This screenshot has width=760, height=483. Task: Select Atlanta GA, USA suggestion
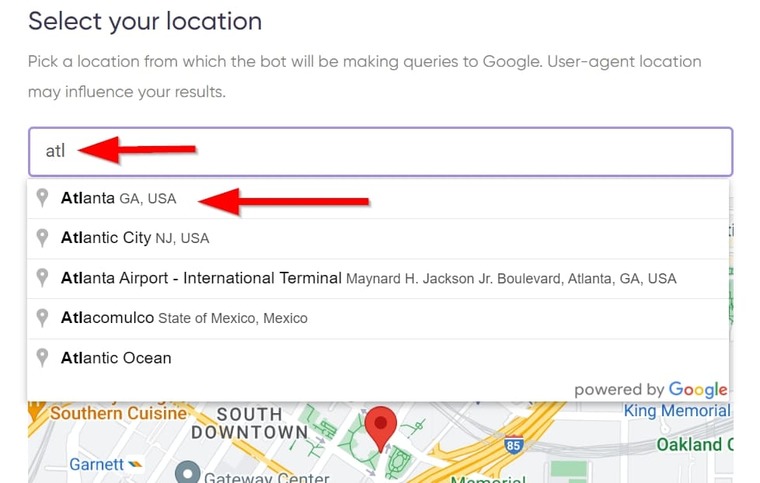click(378, 198)
